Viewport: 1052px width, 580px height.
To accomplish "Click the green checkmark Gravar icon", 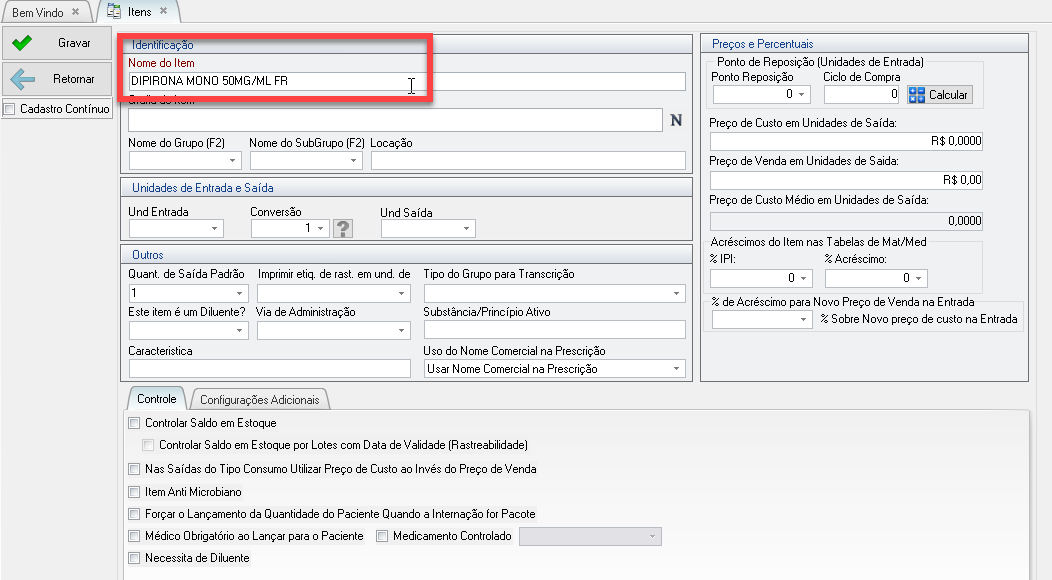I will pos(23,44).
